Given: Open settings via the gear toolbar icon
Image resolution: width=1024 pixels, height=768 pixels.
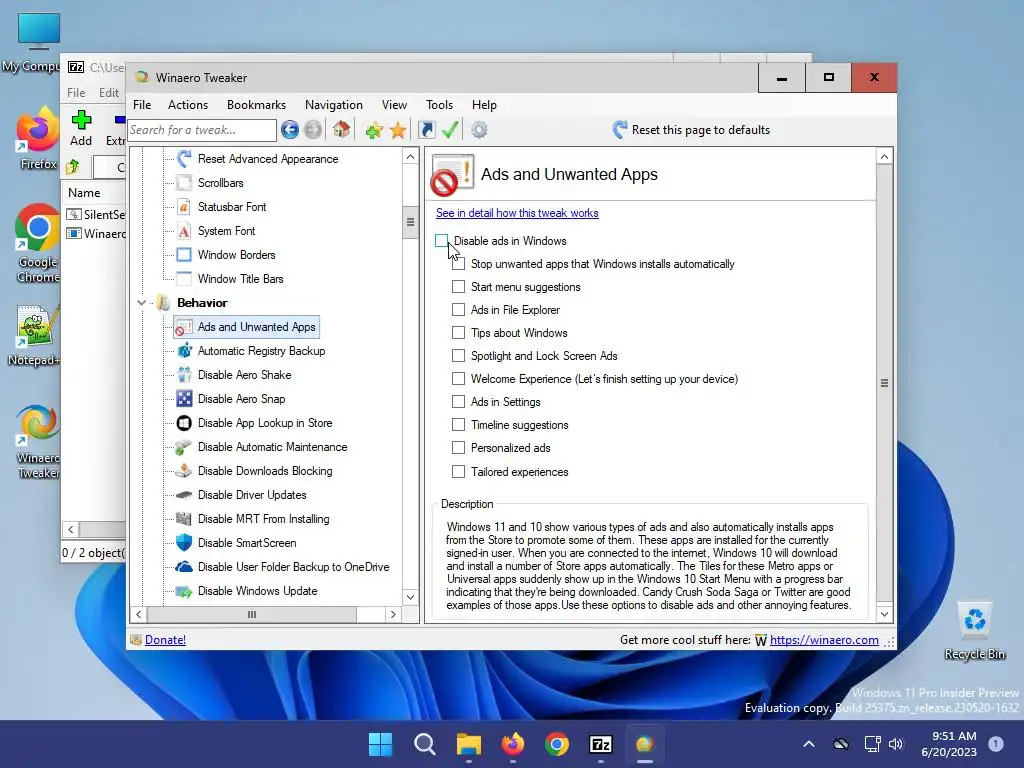Looking at the screenshot, I should [x=479, y=130].
